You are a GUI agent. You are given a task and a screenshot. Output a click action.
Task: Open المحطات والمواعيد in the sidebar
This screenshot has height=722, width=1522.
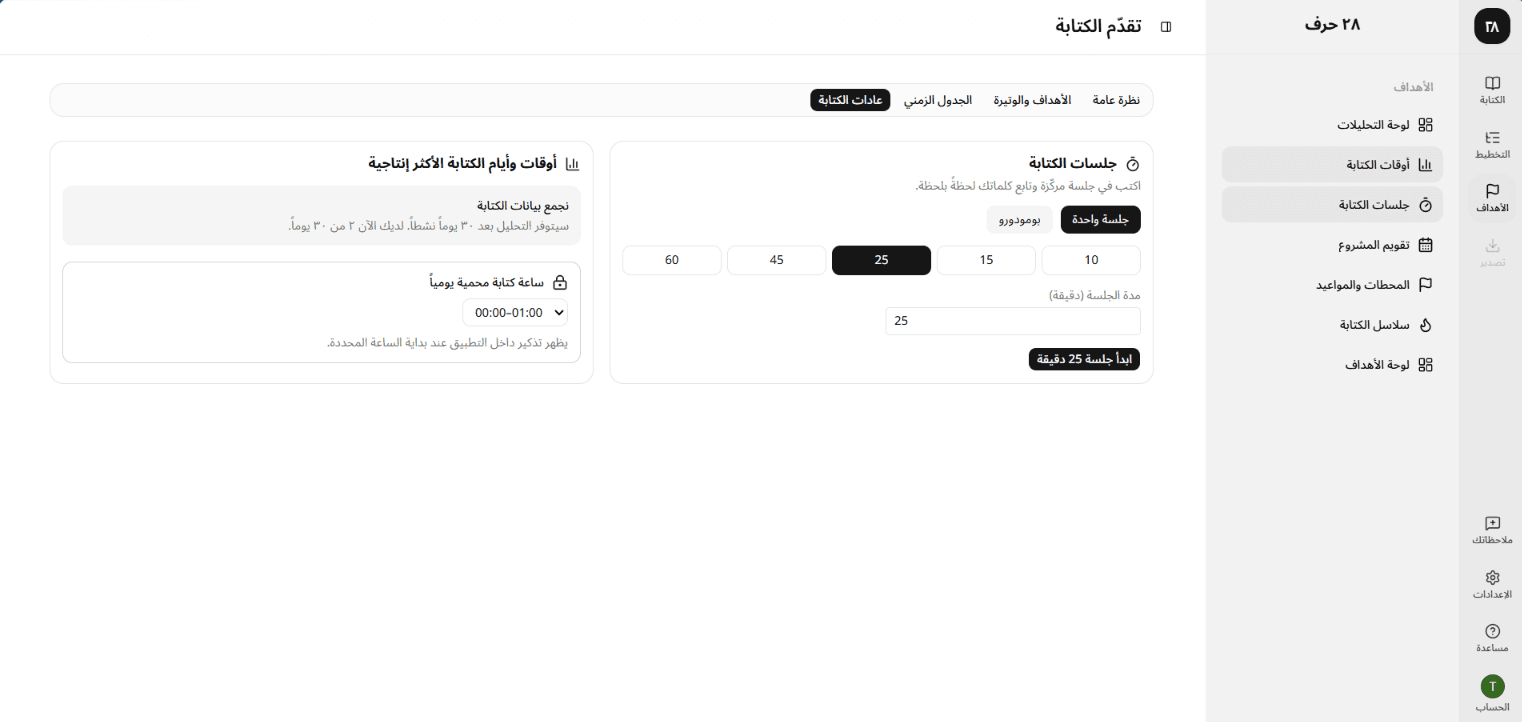point(1333,285)
